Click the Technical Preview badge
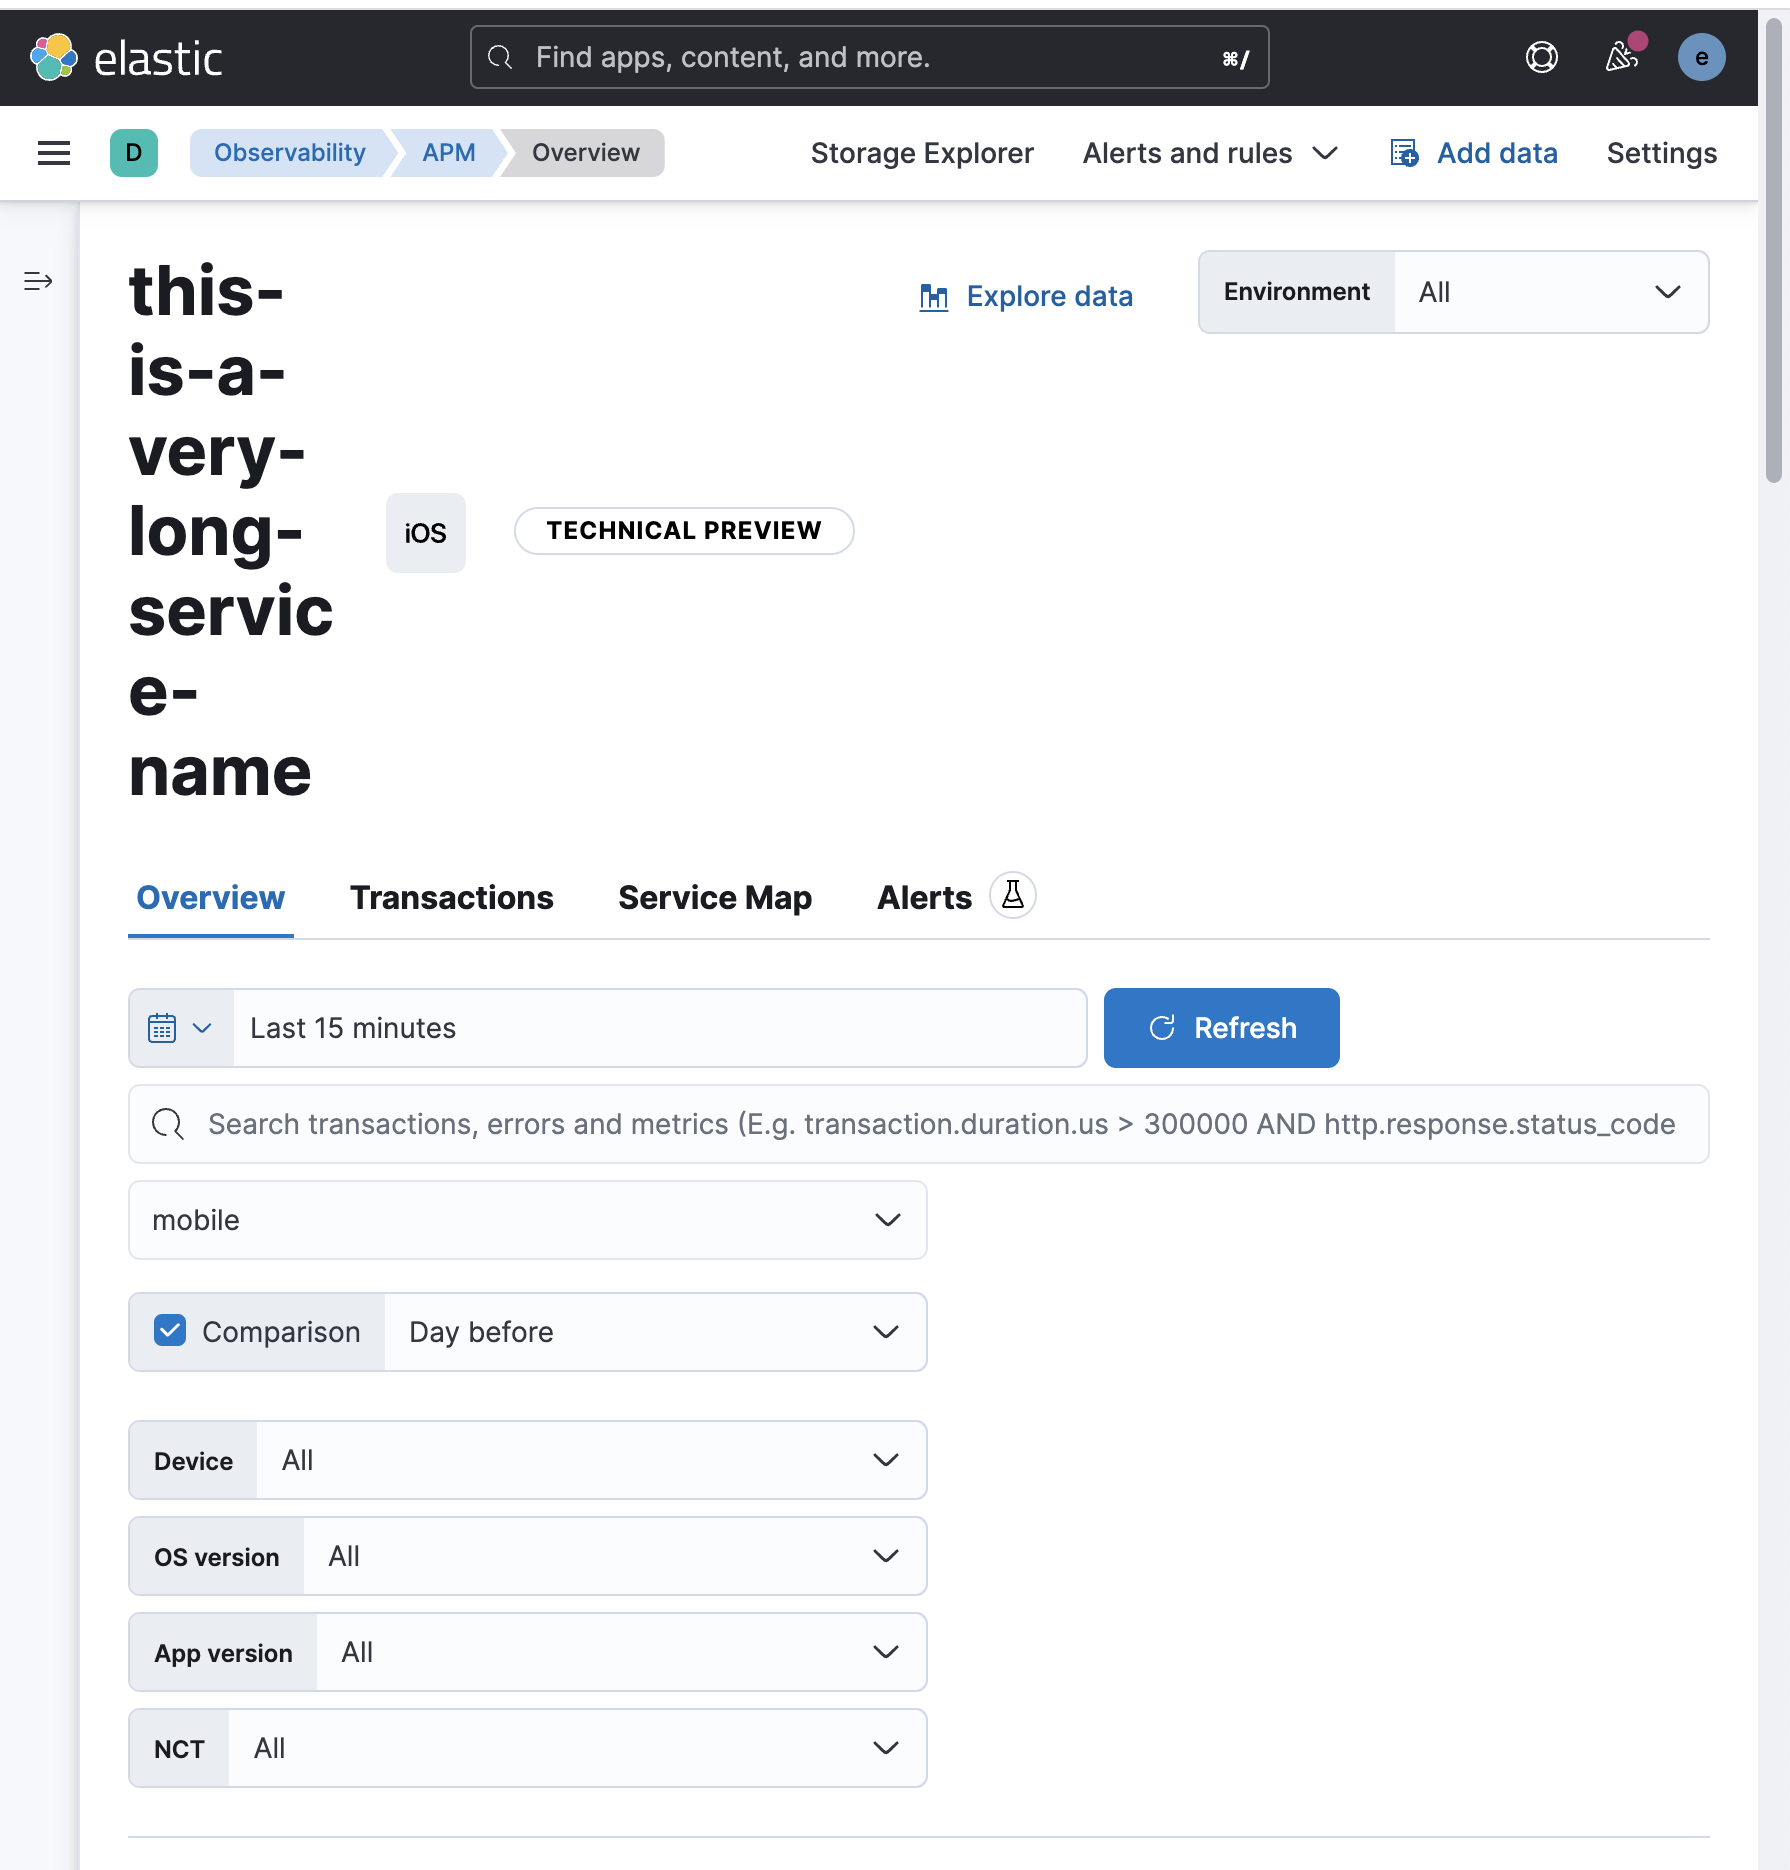 click(684, 531)
